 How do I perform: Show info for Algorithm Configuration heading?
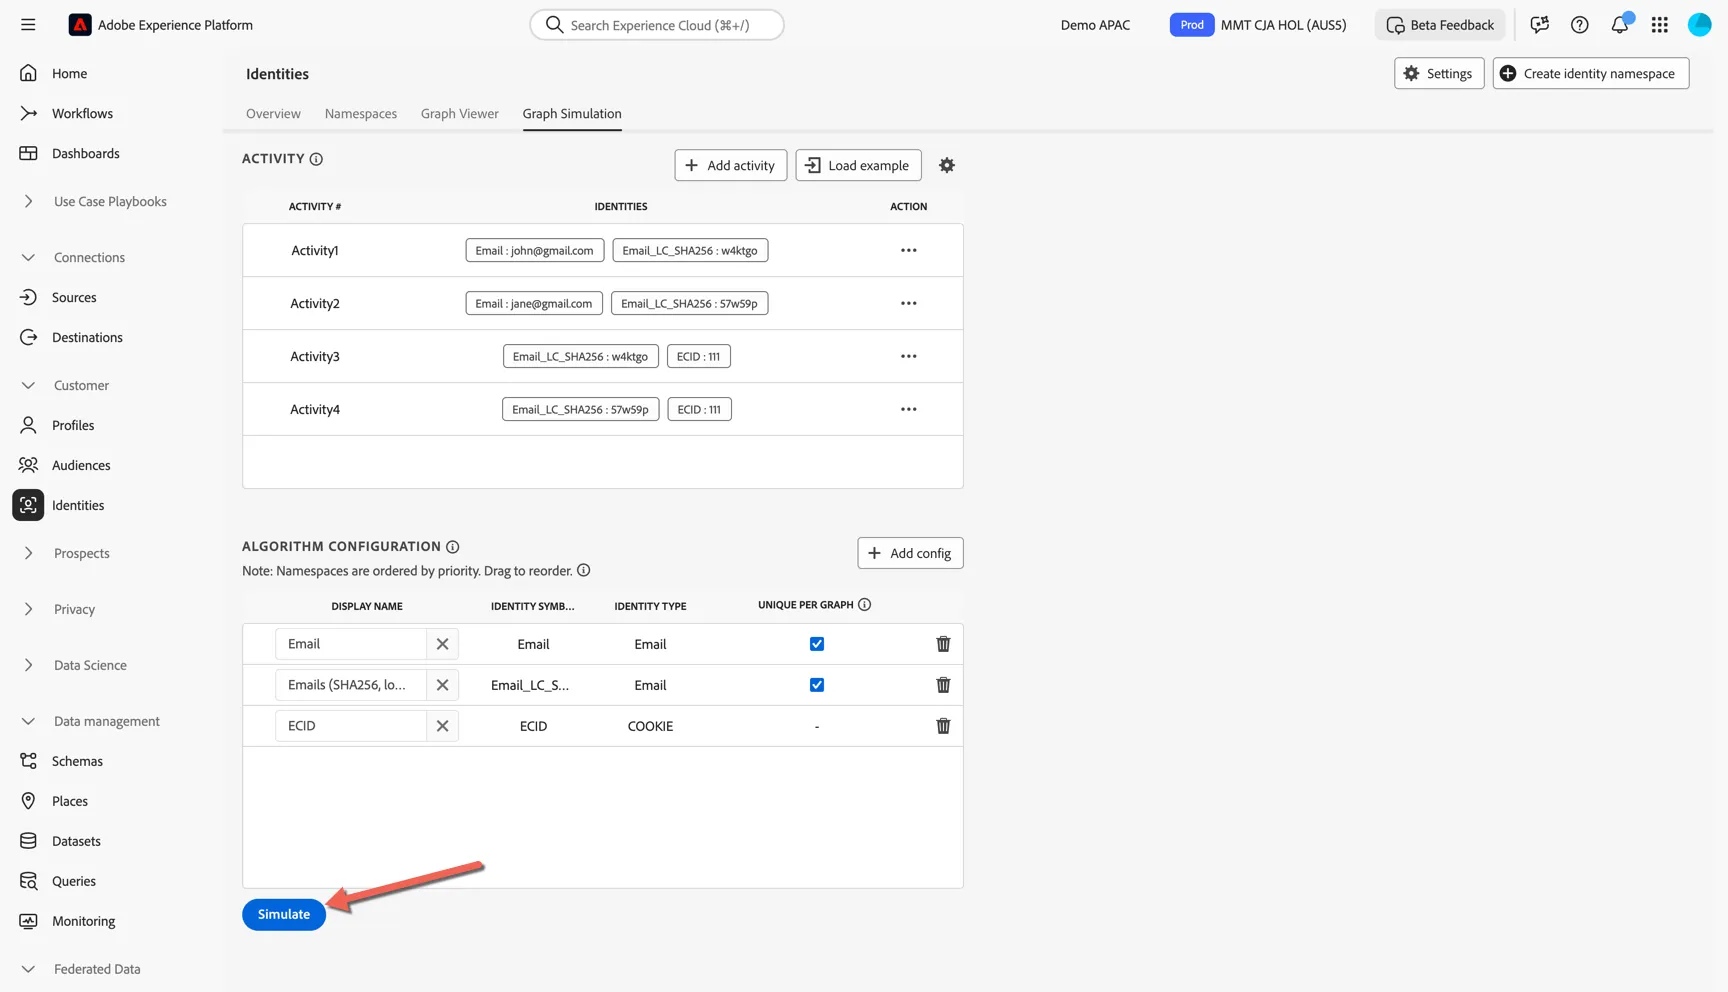[x=453, y=547]
